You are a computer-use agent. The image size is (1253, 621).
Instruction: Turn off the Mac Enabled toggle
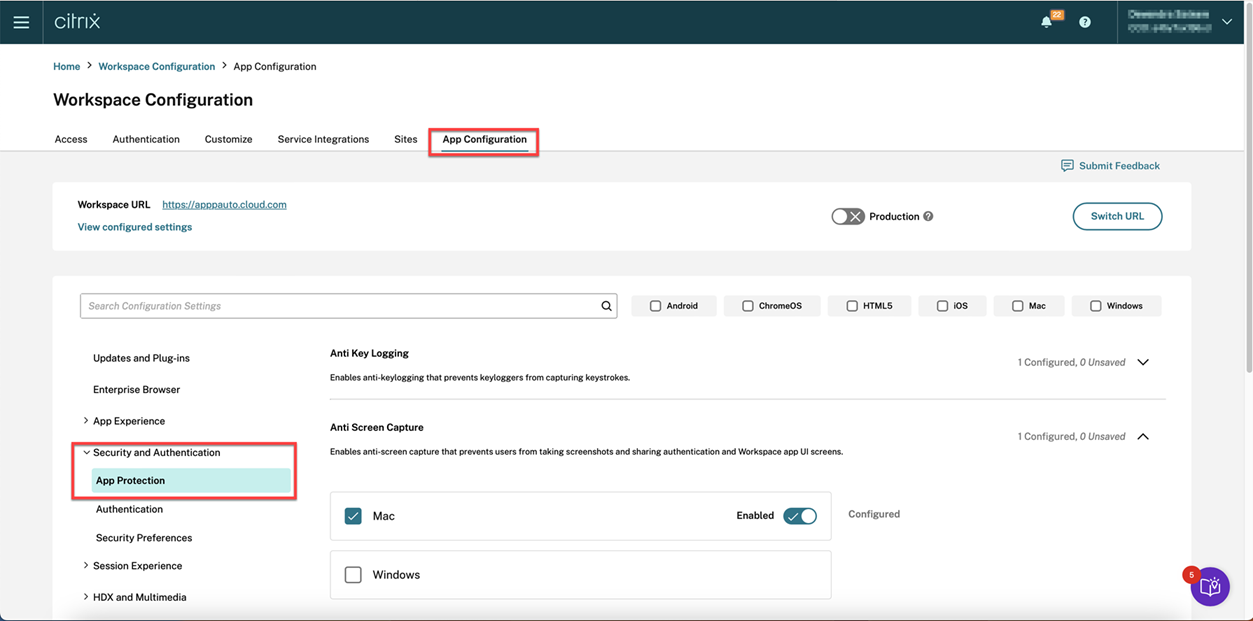(800, 516)
